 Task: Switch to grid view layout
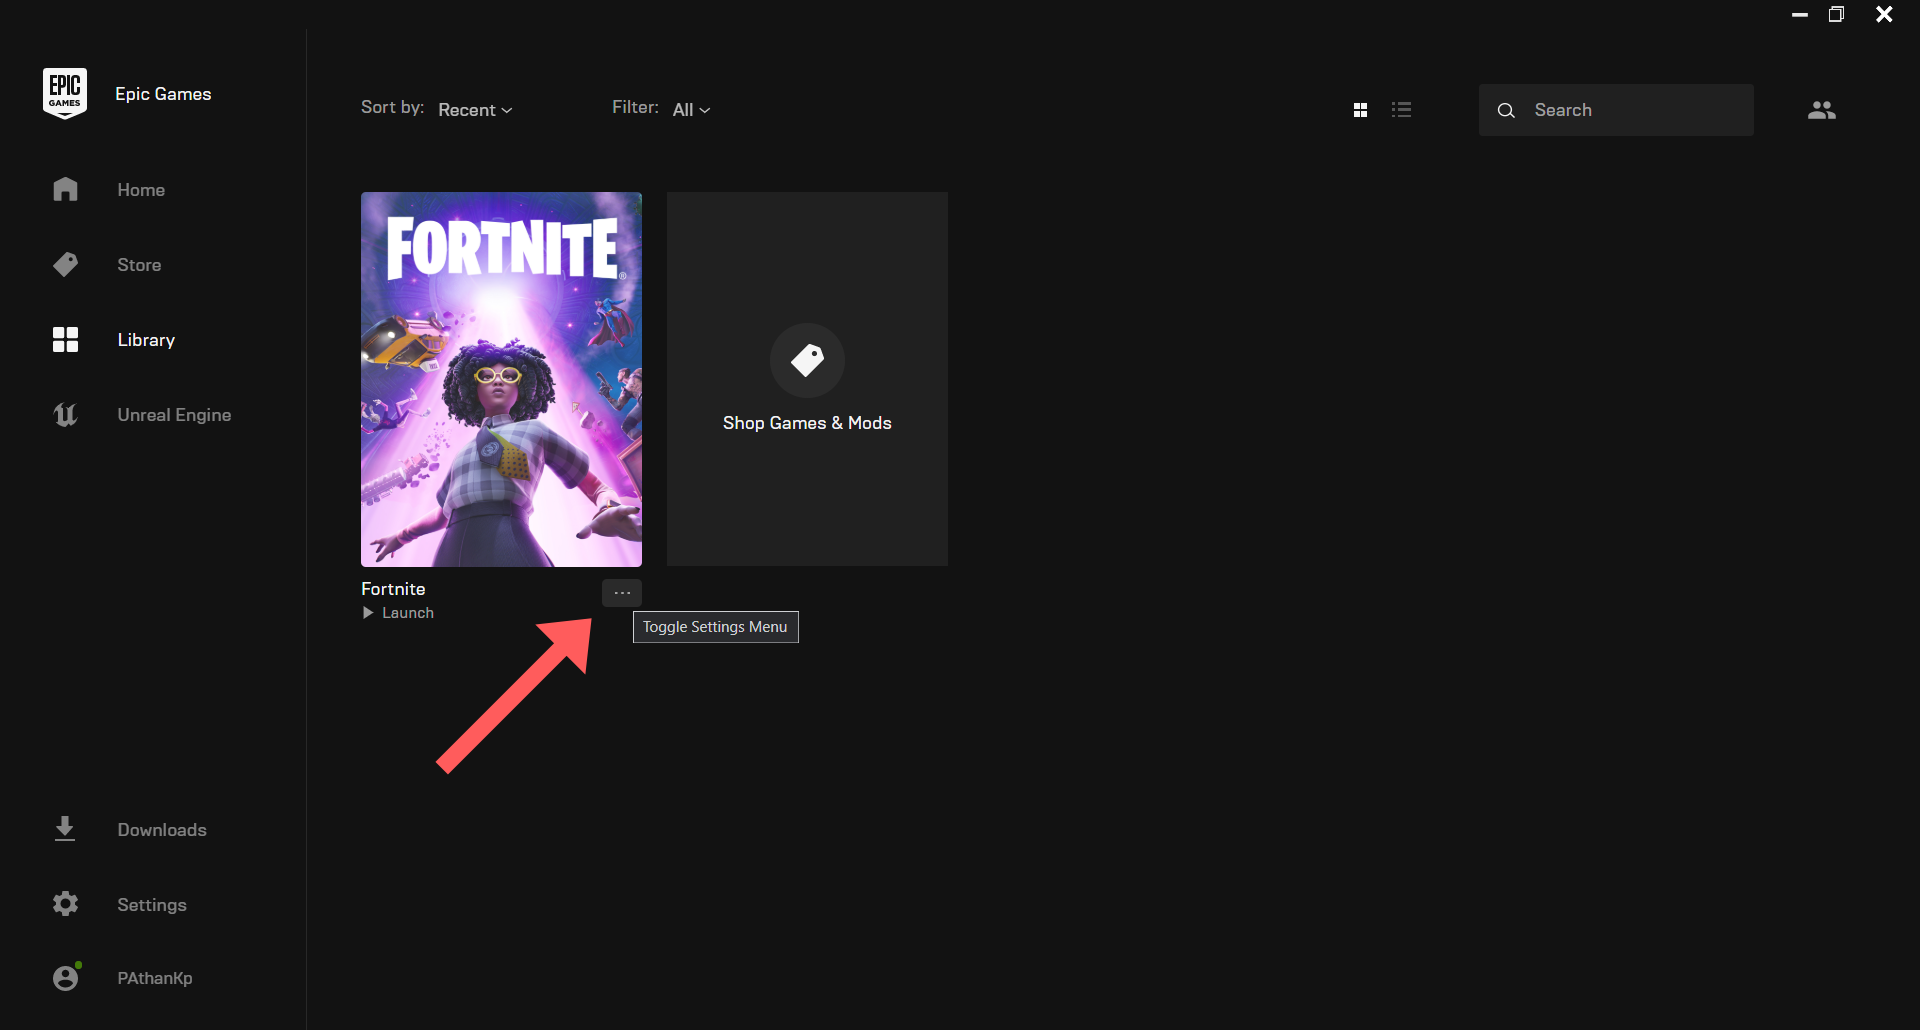(x=1360, y=109)
